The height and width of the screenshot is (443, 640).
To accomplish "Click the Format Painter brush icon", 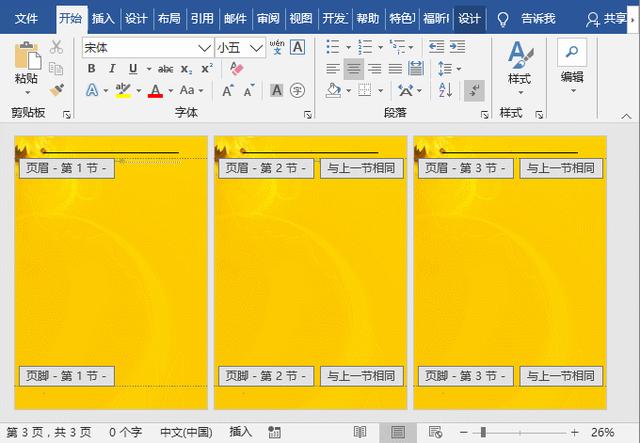I will pos(57,90).
